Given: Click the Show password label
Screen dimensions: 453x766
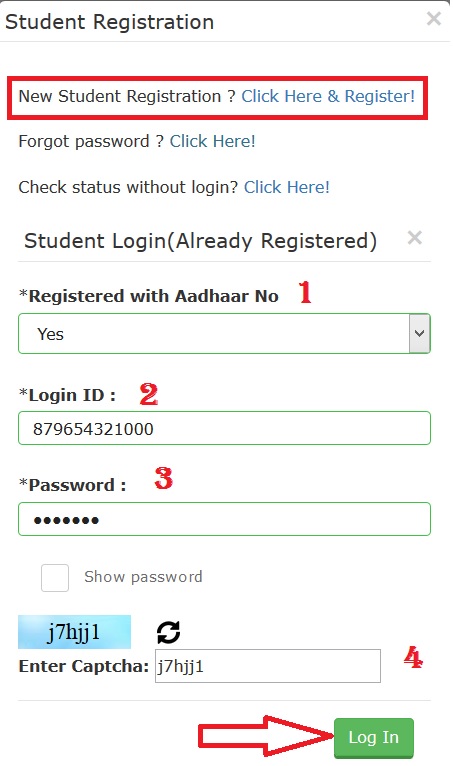Looking at the screenshot, I should pos(143,577).
